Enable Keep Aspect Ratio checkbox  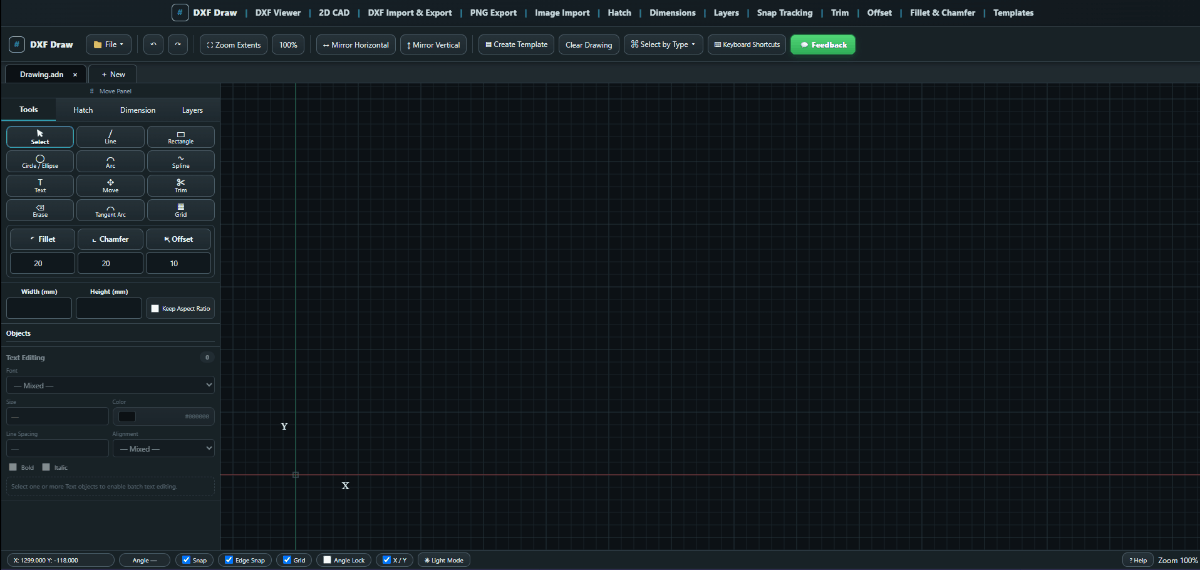click(155, 309)
